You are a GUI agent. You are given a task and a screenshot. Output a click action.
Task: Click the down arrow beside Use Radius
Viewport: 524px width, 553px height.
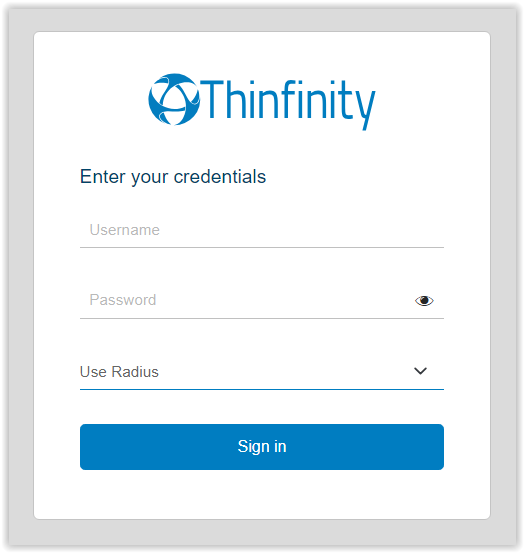(x=420, y=371)
